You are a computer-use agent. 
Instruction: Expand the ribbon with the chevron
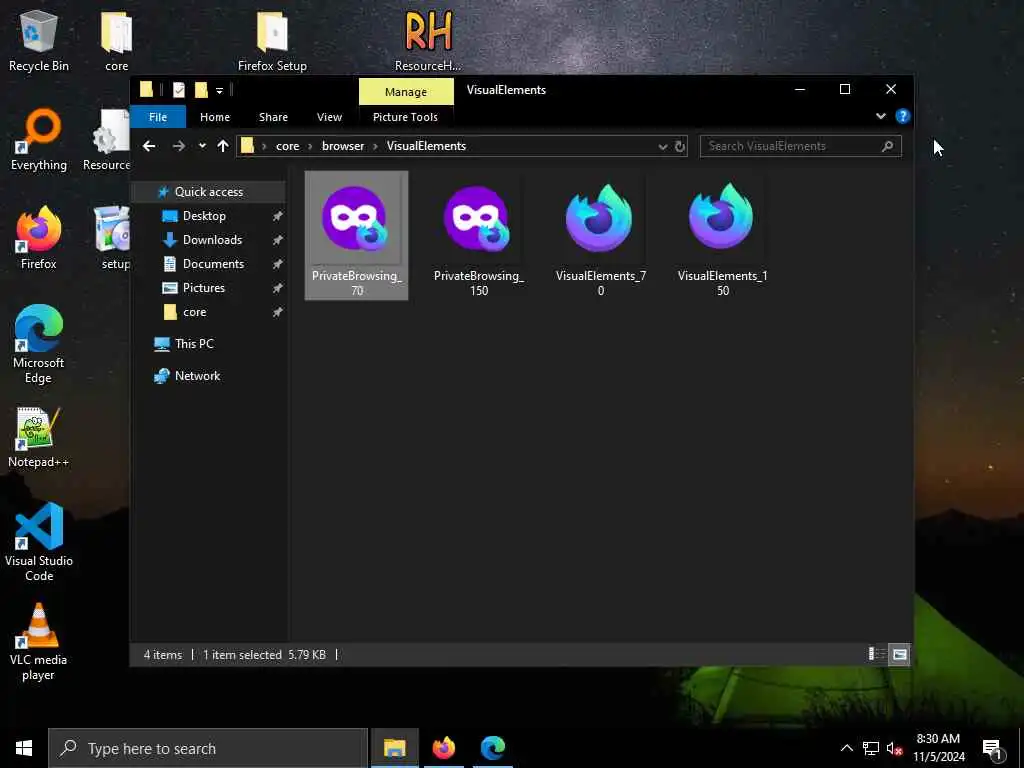(x=880, y=116)
